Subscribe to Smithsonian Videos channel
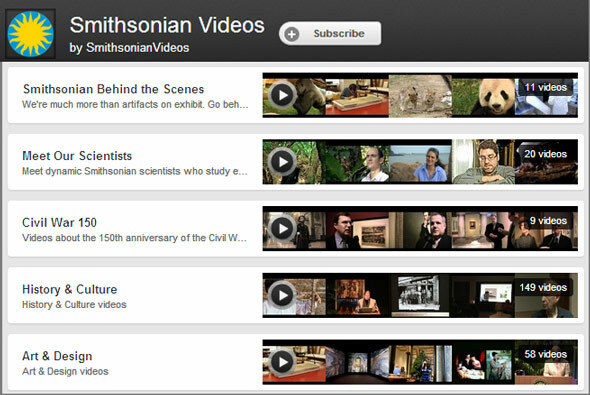The image size is (590, 395). click(330, 33)
